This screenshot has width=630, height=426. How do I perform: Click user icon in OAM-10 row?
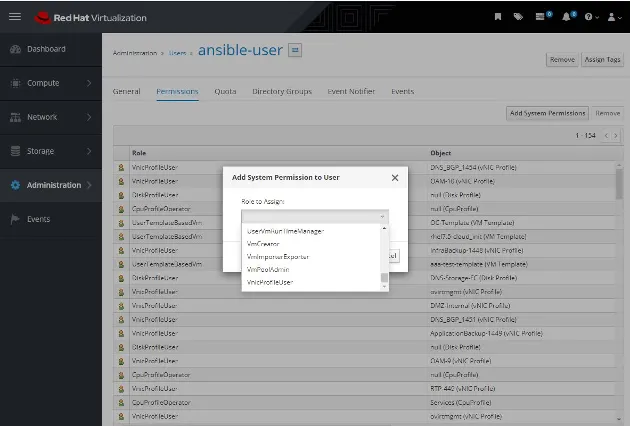click(121, 181)
